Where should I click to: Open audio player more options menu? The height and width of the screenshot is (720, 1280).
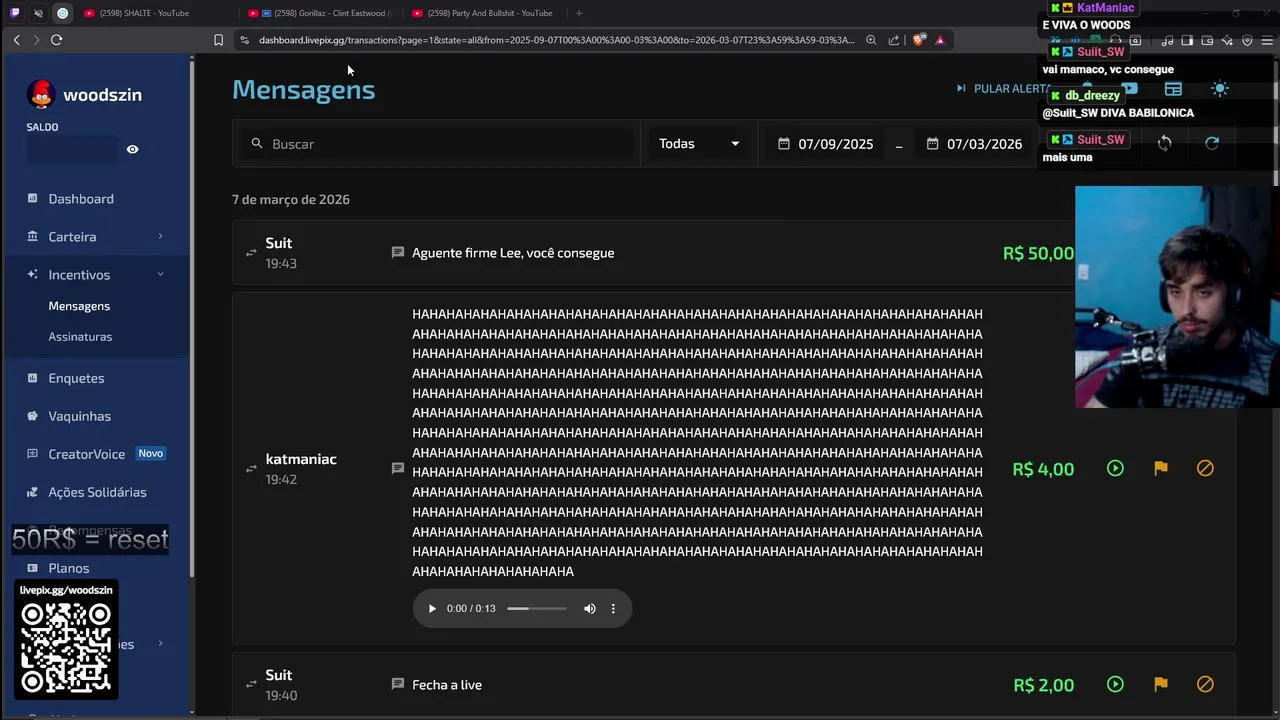coord(613,608)
